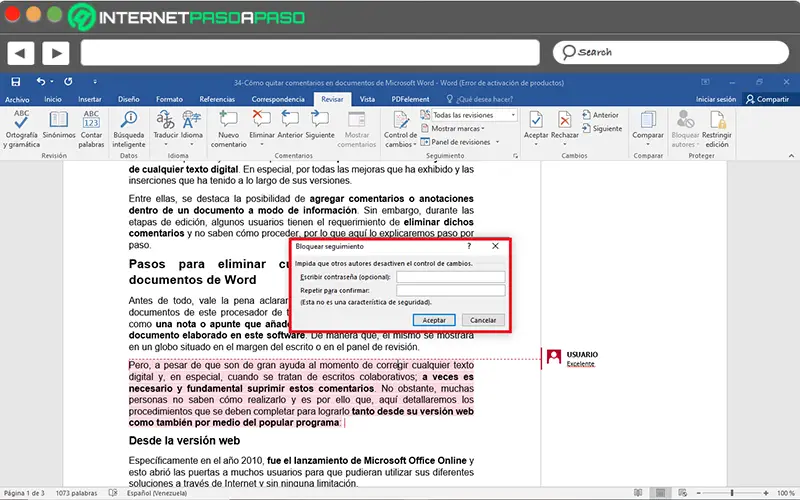Click the Escribir contraseña field

pyautogui.click(x=451, y=277)
